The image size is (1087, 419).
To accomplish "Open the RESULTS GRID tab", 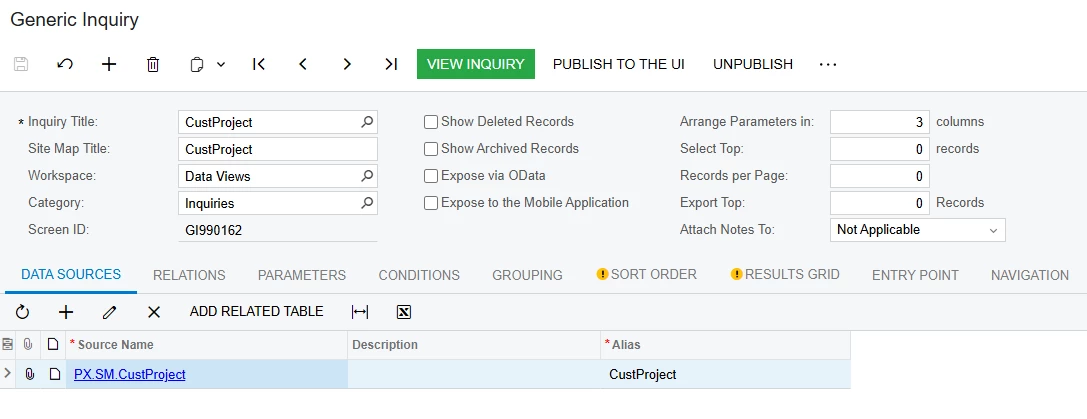I will [x=785, y=275].
